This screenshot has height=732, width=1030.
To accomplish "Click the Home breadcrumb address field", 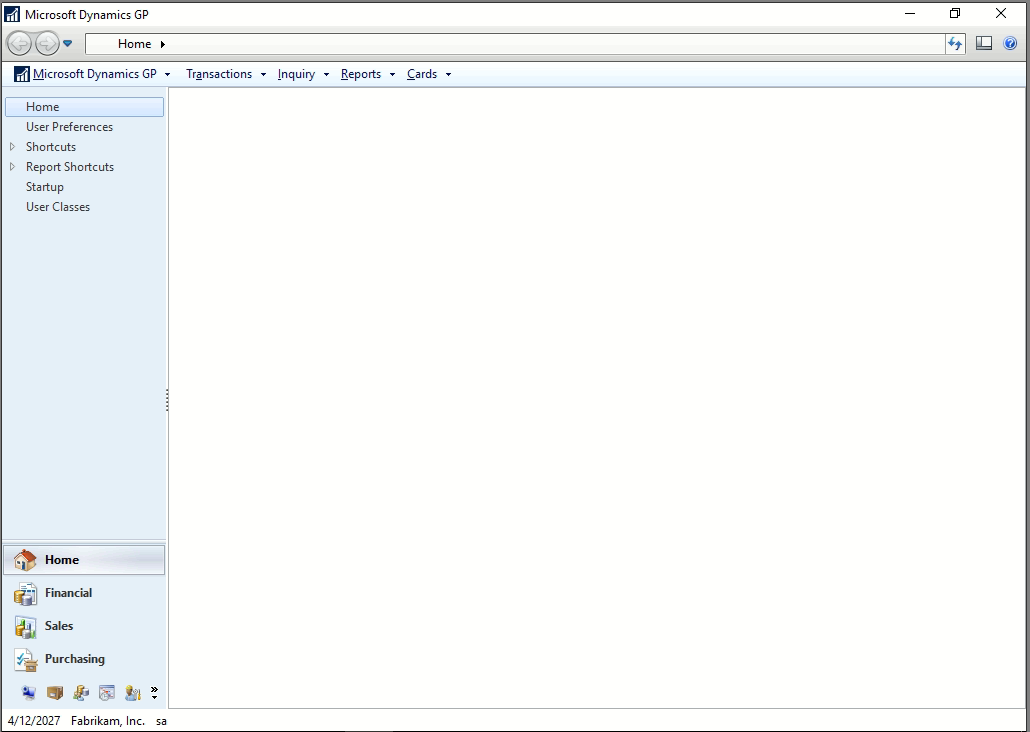I will point(500,44).
